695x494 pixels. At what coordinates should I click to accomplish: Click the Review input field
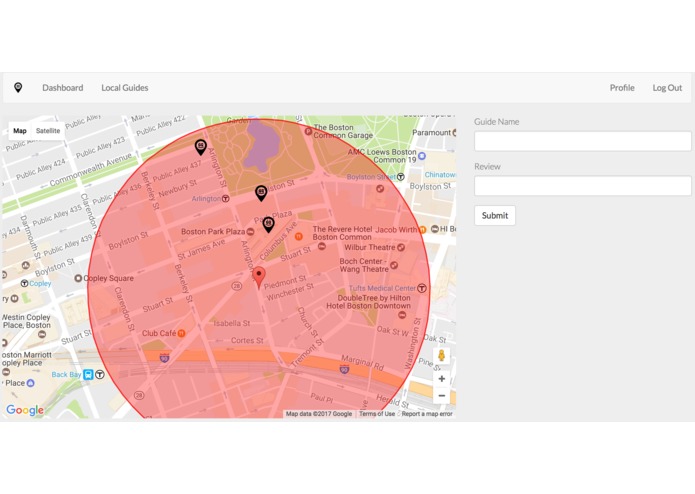[x=582, y=186]
